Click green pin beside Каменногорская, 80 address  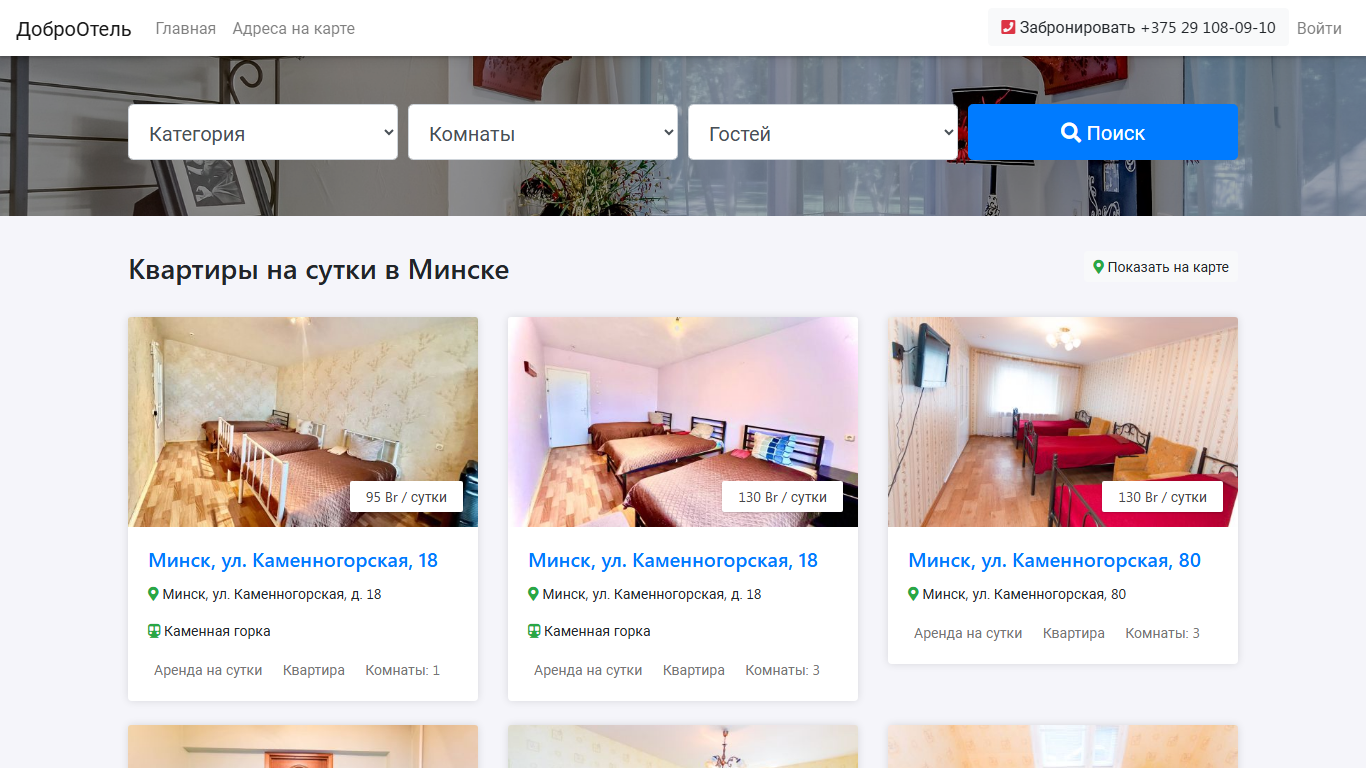(913, 594)
